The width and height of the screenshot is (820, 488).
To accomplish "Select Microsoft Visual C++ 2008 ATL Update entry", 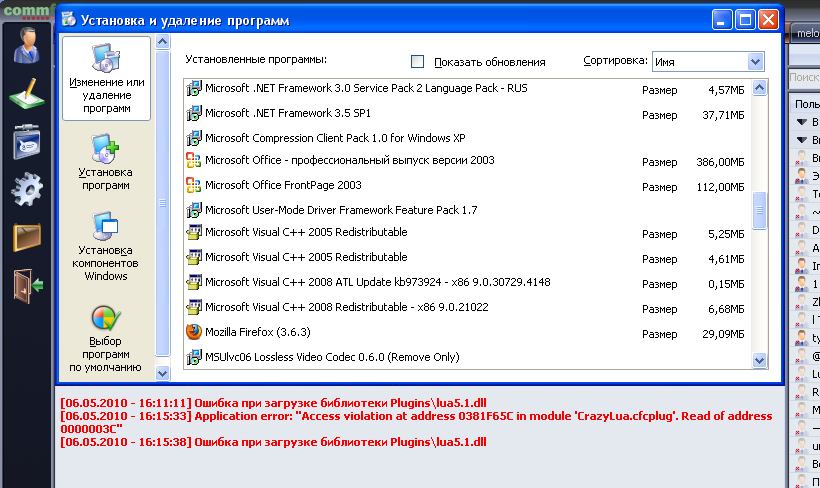I will [x=377, y=282].
